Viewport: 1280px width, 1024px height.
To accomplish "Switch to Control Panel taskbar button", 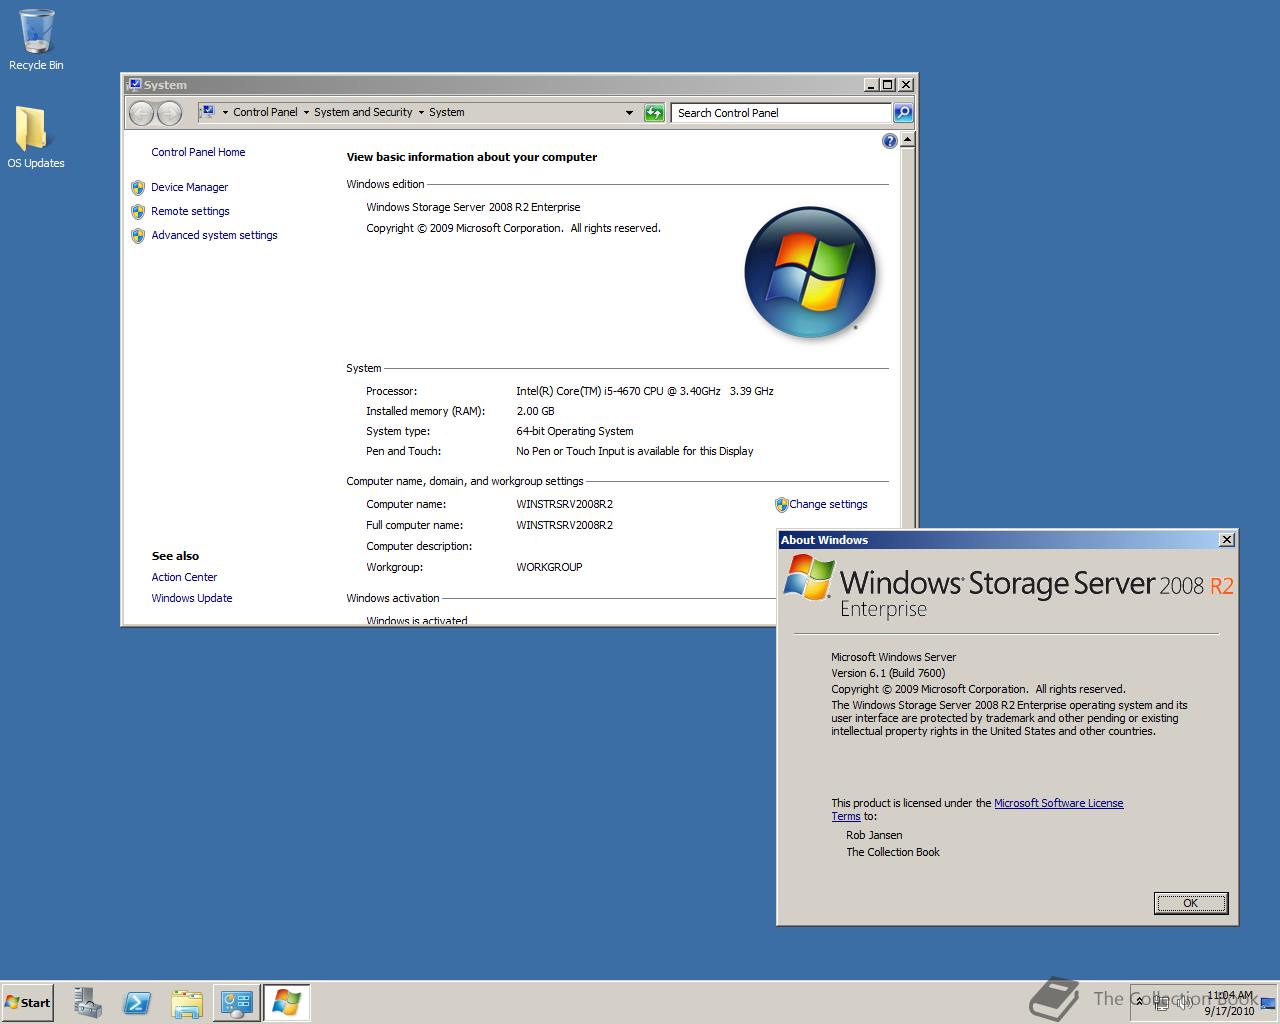I will click(x=237, y=1002).
